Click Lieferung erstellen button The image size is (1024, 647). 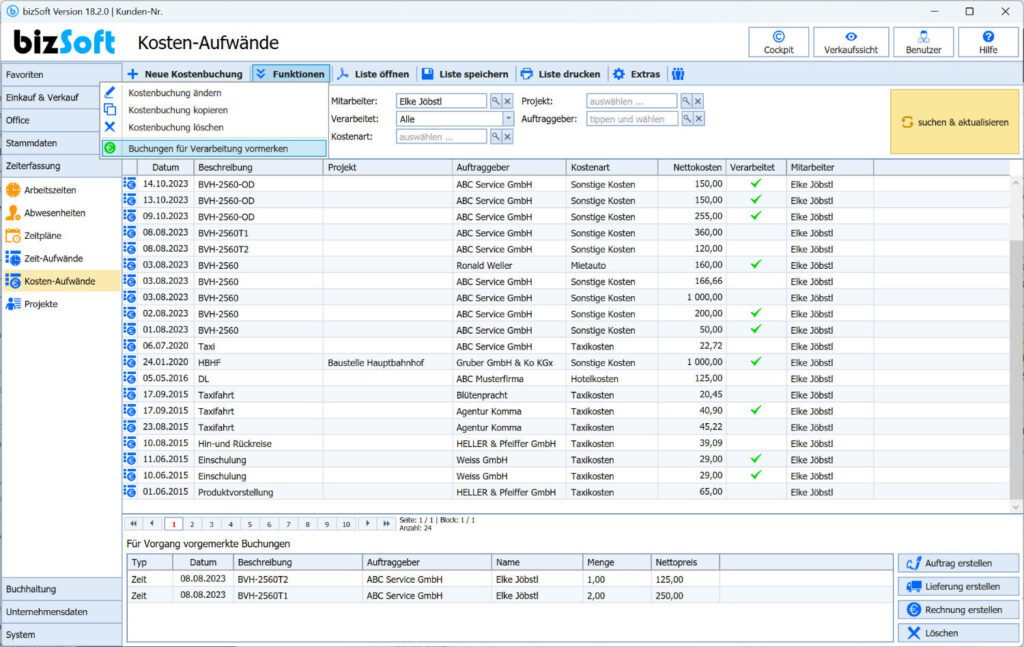958,586
